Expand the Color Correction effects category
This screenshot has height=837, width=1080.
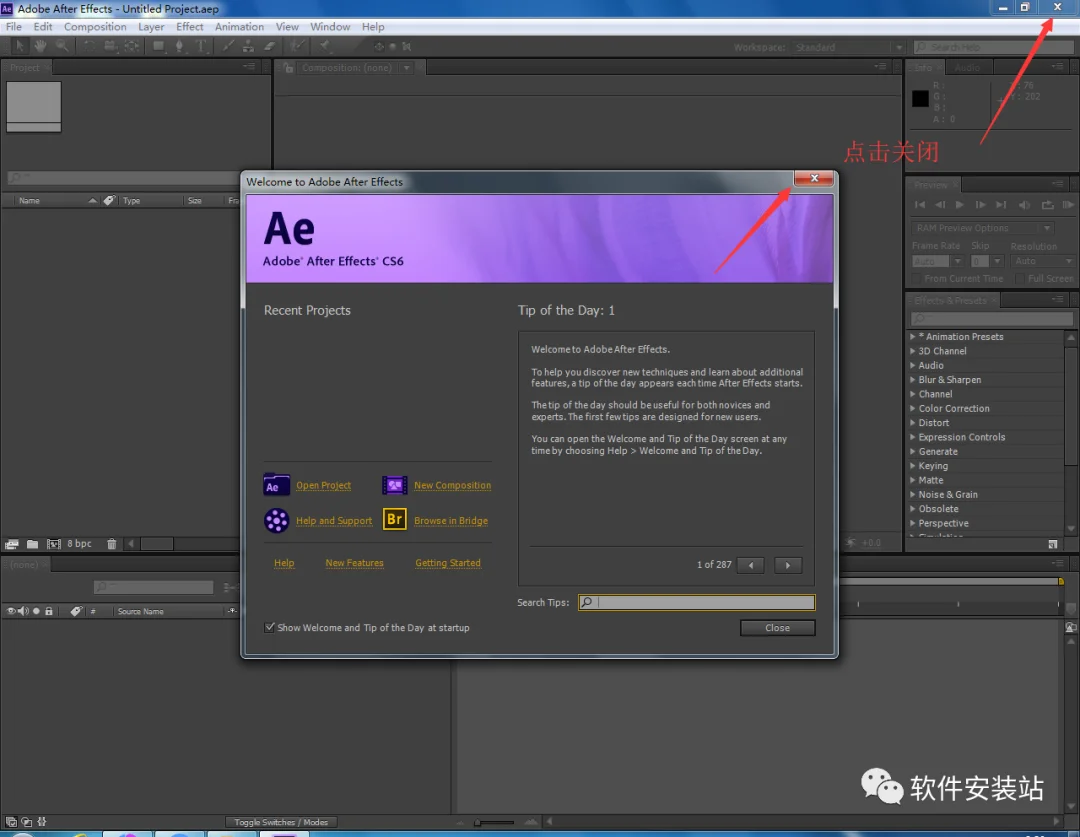913,408
